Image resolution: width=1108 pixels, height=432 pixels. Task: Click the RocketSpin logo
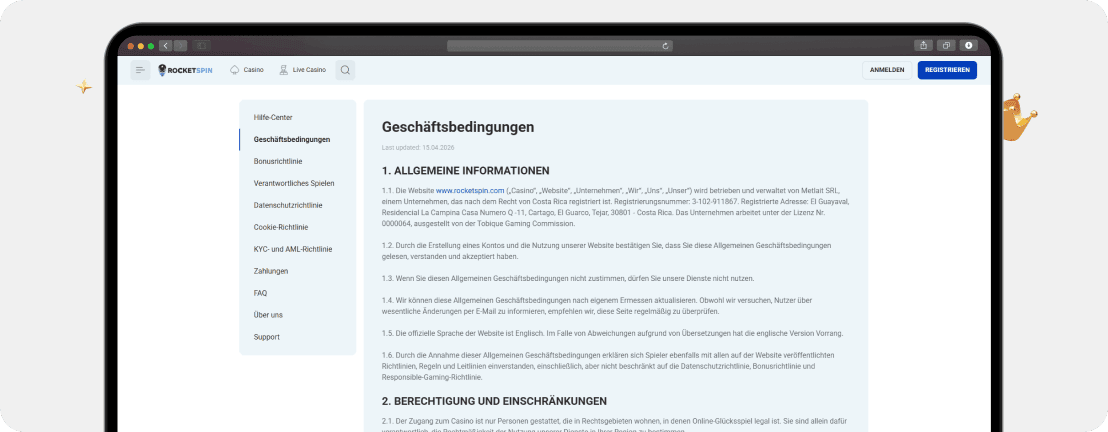click(x=185, y=70)
